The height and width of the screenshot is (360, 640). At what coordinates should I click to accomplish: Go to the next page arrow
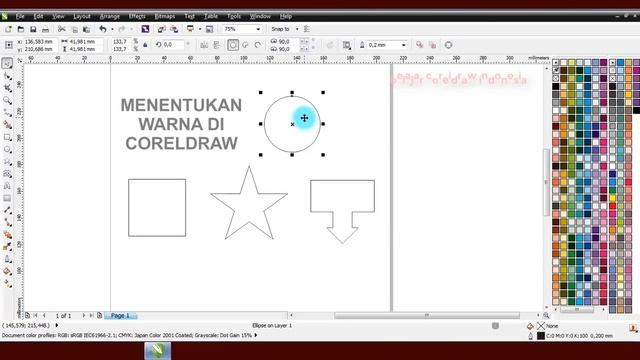tap(84, 316)
